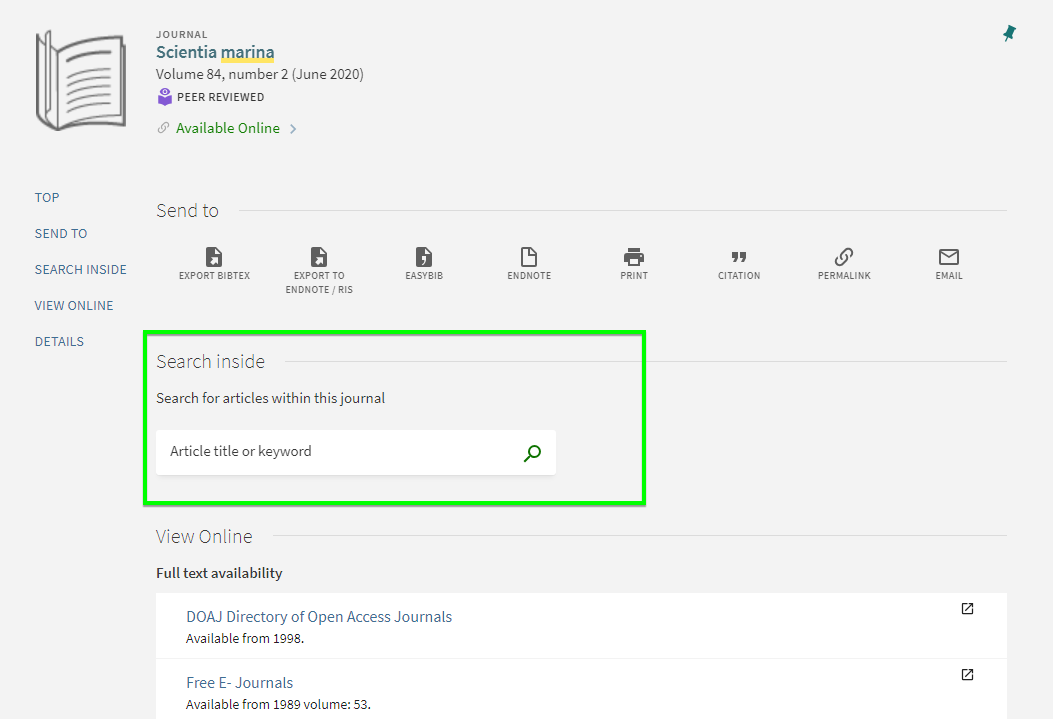This screenshot has height=719, width=1053.
Task: Open DOAJ Directory of Open Access Journals
Action: (x=319, y=617)
